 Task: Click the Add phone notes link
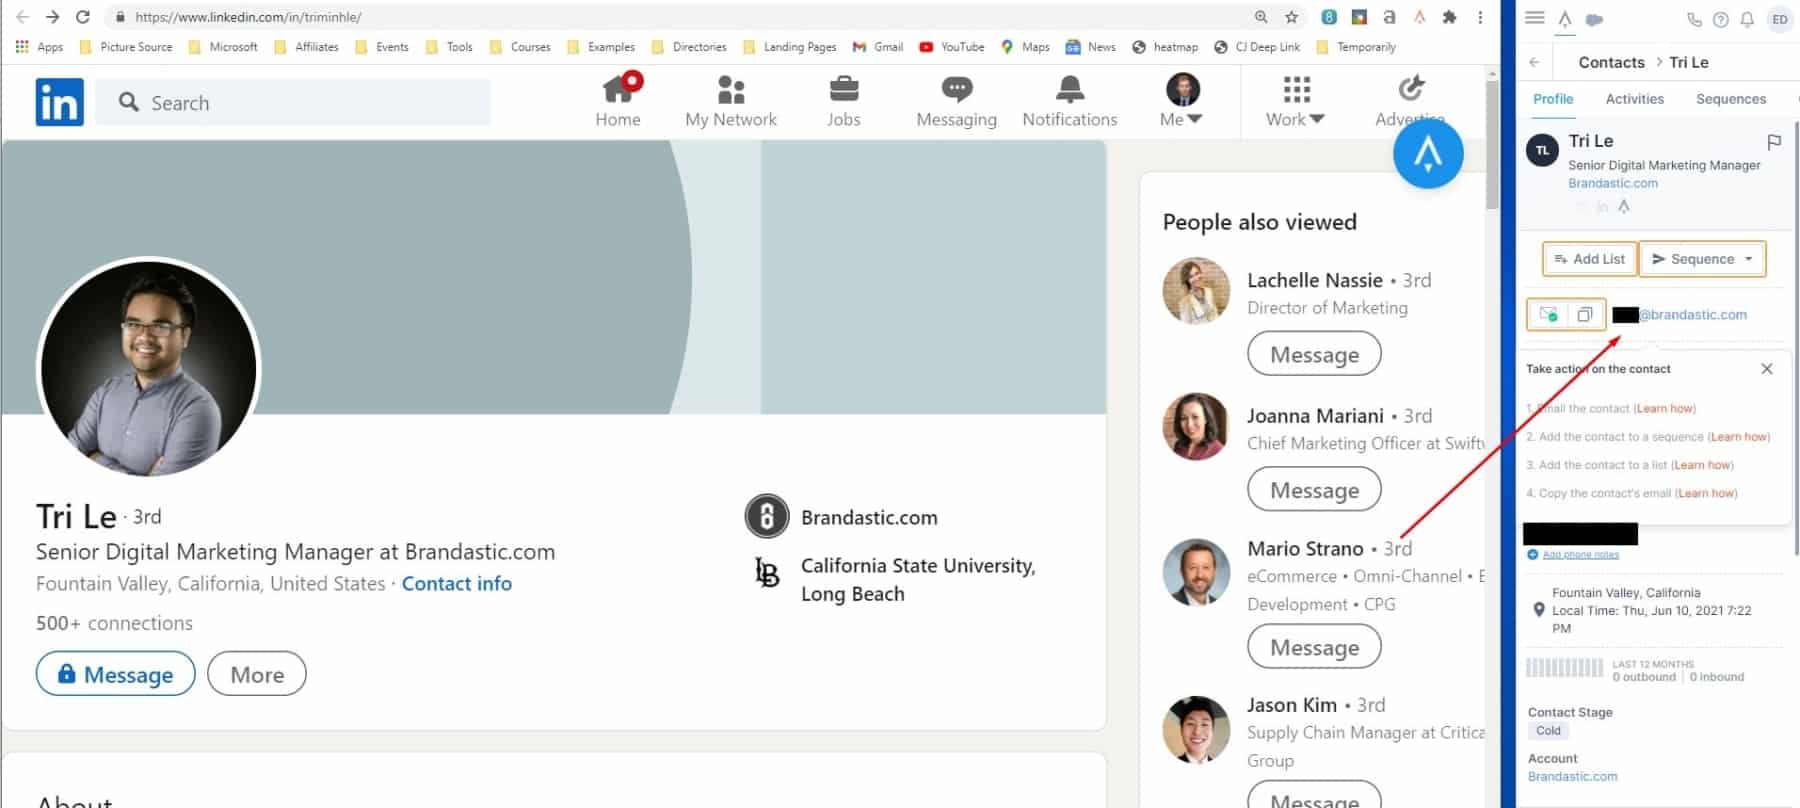[x=1580, y=554]
